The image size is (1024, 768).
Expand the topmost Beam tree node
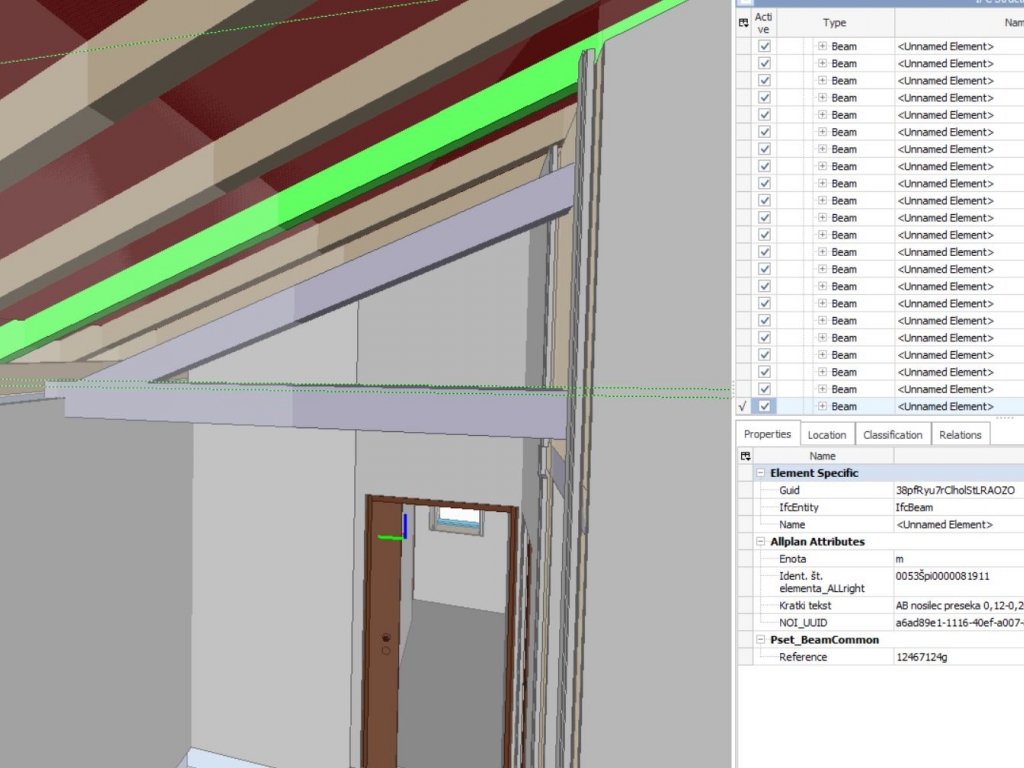click(x=822, y=46)
